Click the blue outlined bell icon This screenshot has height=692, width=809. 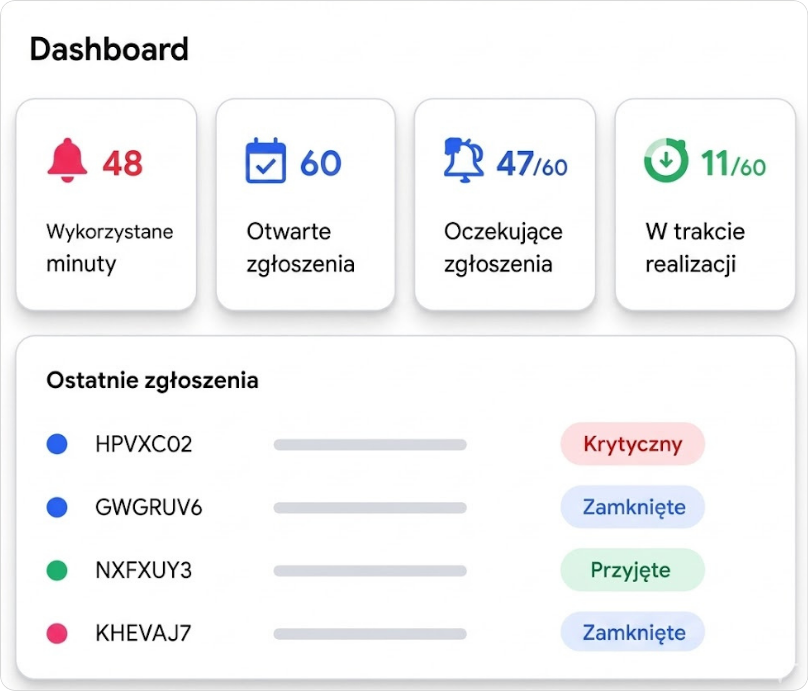(464, 160)
